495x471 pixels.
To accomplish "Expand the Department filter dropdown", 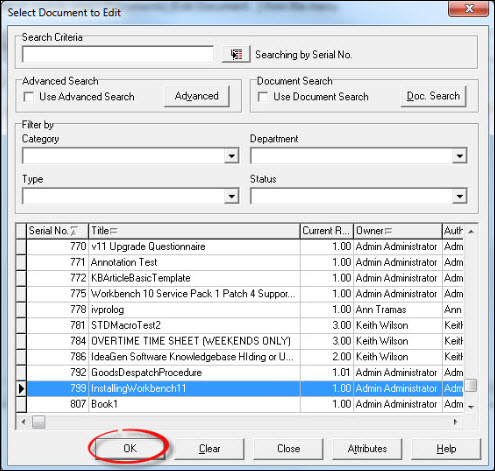I will (x=460, y=156).
